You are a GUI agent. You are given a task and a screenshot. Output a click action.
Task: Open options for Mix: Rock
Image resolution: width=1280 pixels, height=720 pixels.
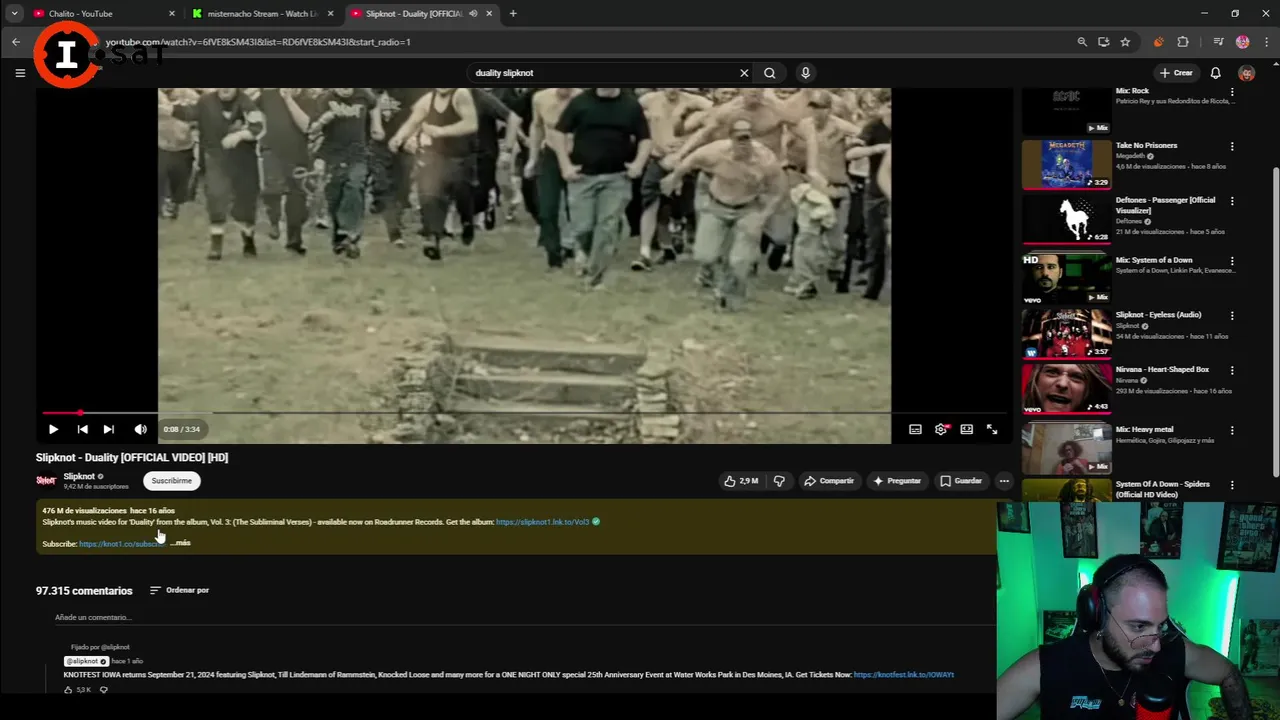pos(1232,92)
